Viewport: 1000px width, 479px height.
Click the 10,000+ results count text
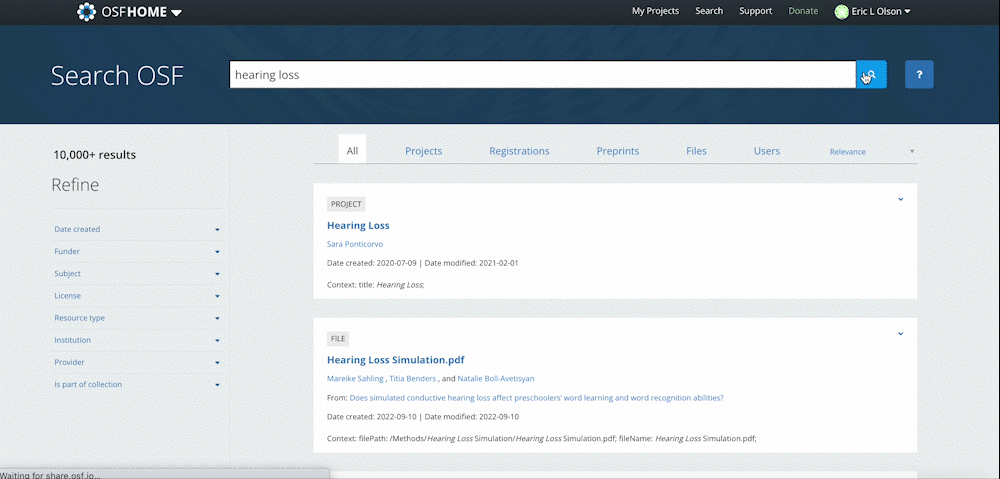click(94, 155)
